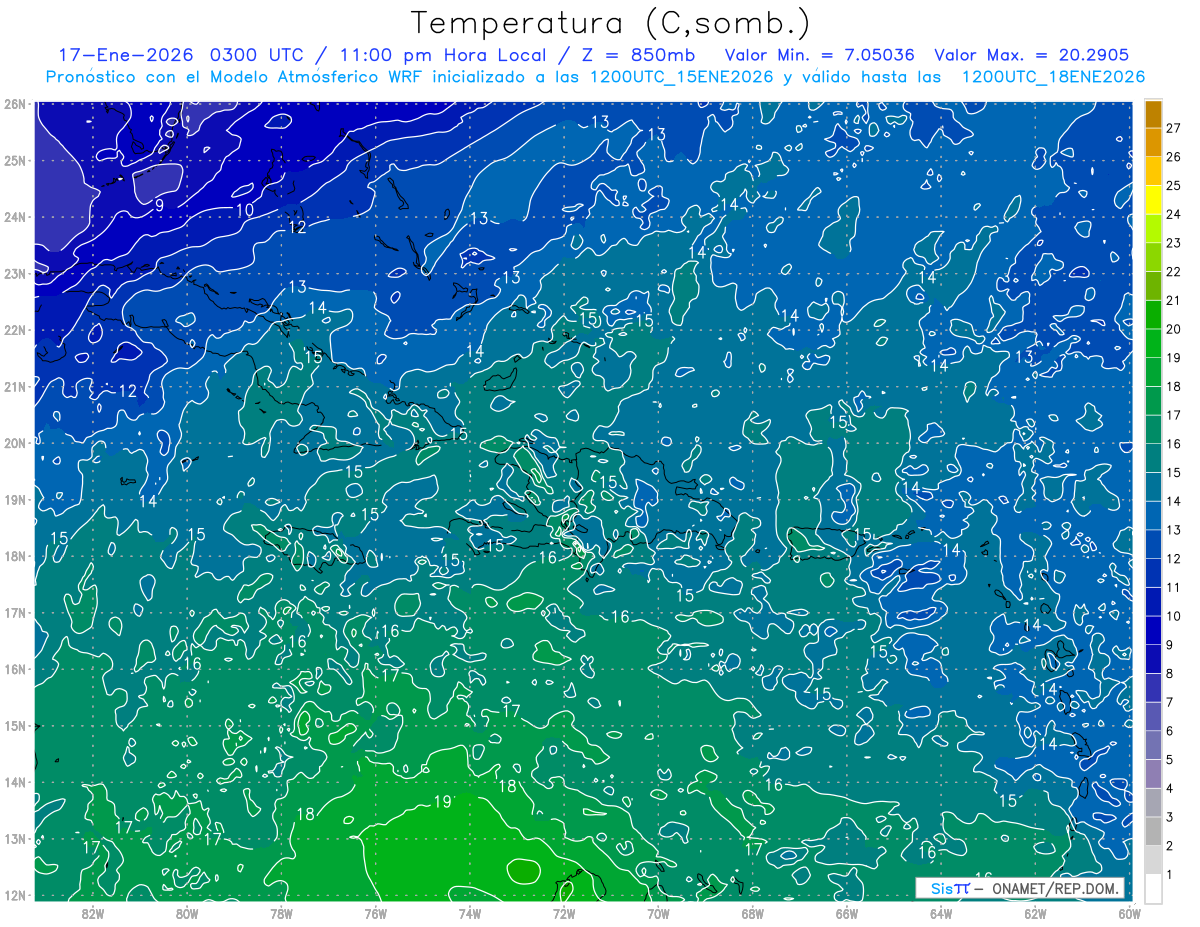Click the '78W' longitude axis label
The height and width of the screenshot is (927, 1200).
point(281,912)
